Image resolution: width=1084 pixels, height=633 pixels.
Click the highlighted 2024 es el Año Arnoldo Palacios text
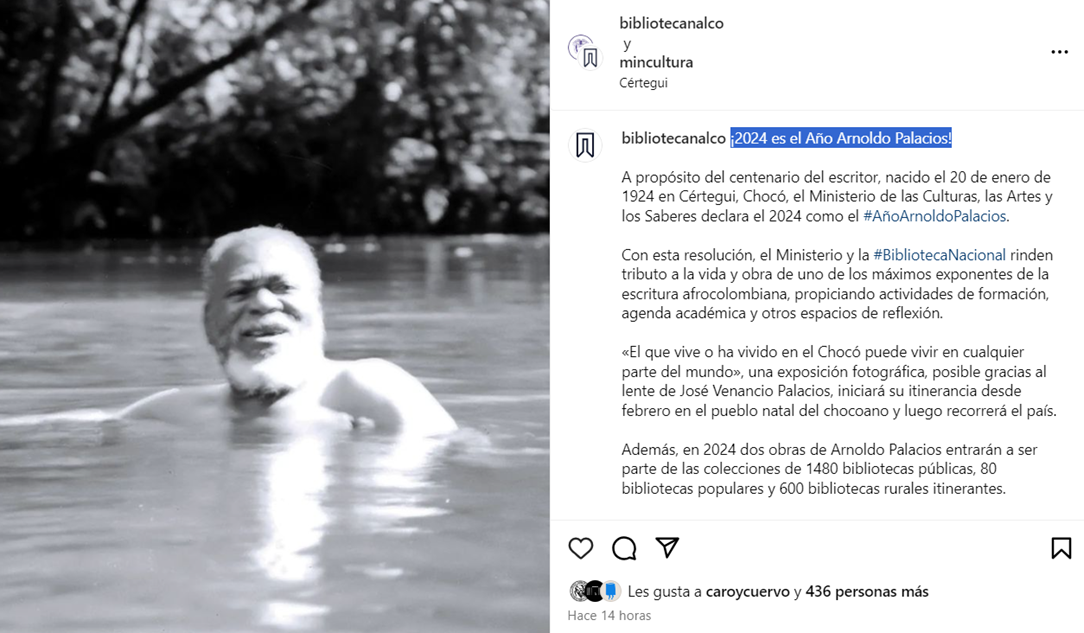pos(841,138)
